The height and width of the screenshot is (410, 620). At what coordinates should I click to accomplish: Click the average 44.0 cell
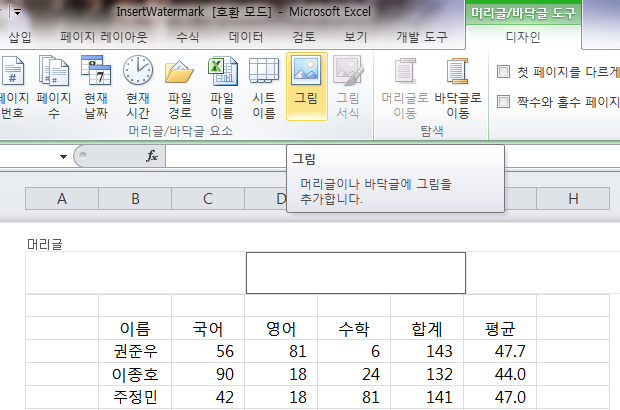(x=500, y=374)
